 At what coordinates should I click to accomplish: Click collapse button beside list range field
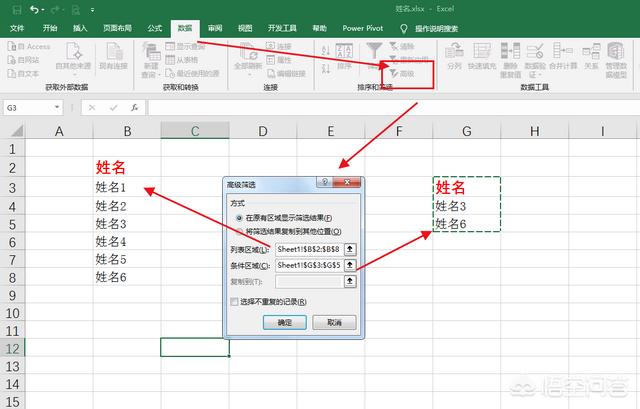350,248
